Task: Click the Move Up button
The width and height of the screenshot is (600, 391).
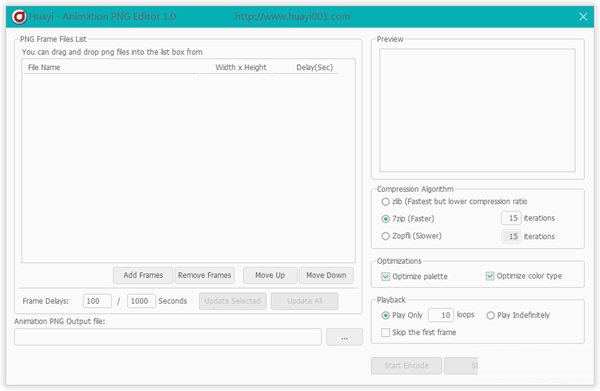Action: [270, 275]
